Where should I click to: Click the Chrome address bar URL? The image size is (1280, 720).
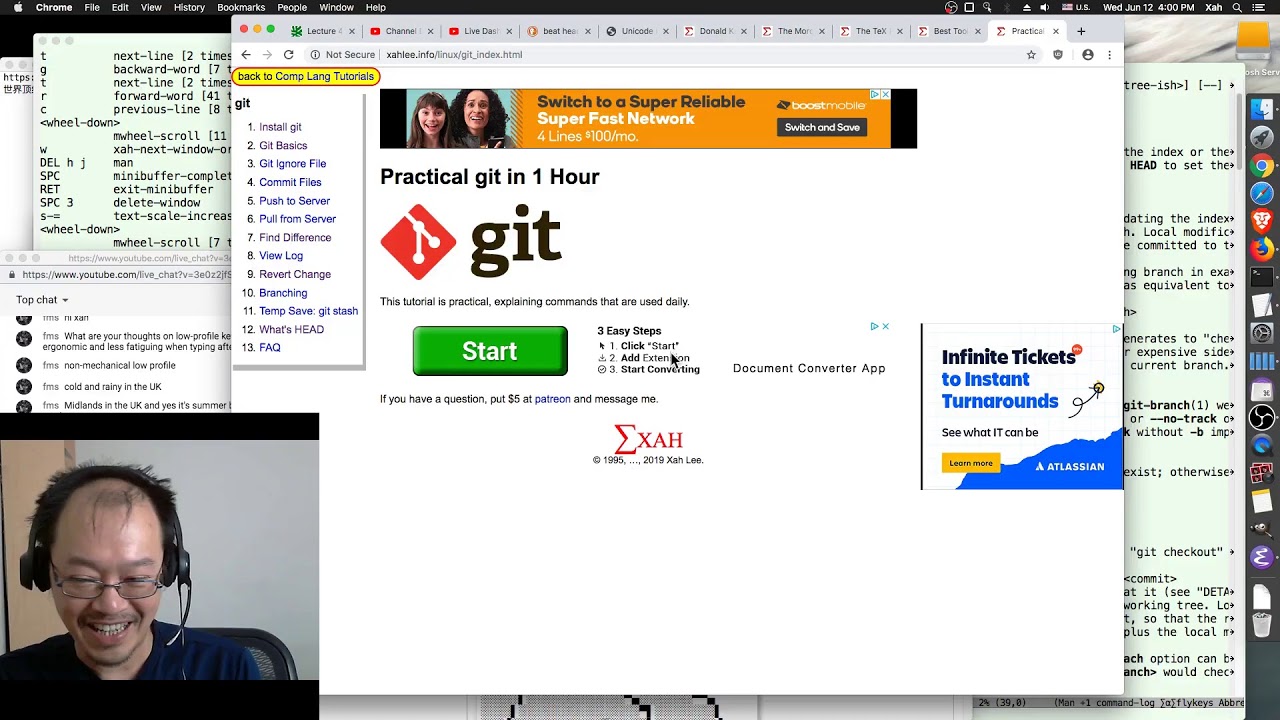[454, 55]
